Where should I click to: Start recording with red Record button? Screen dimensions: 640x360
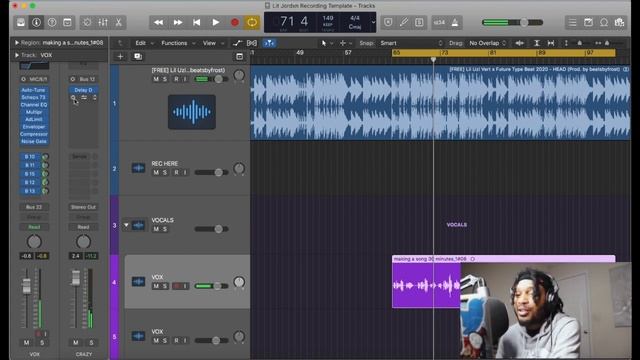pos(234,22)
